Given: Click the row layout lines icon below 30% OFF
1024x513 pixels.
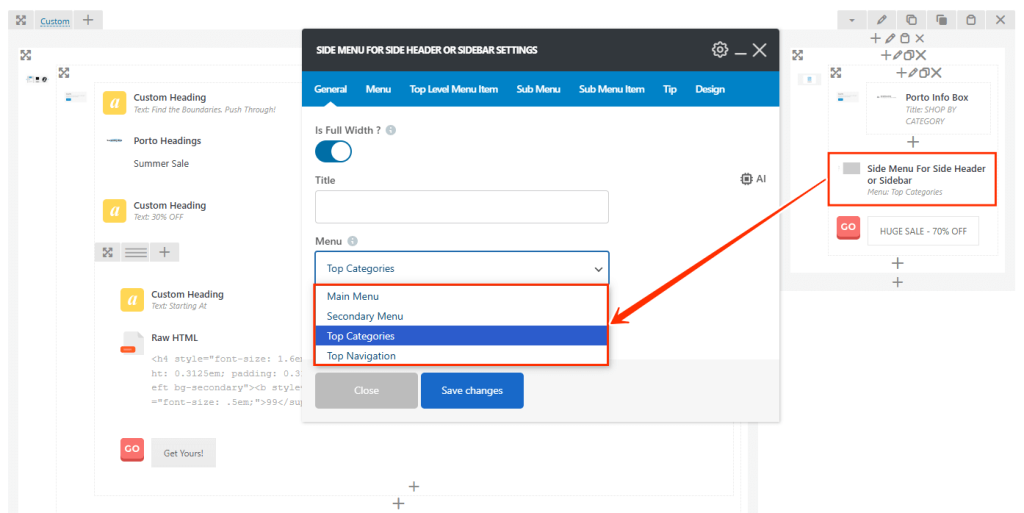Looking at the screenshot, I should tap(136, 253).
